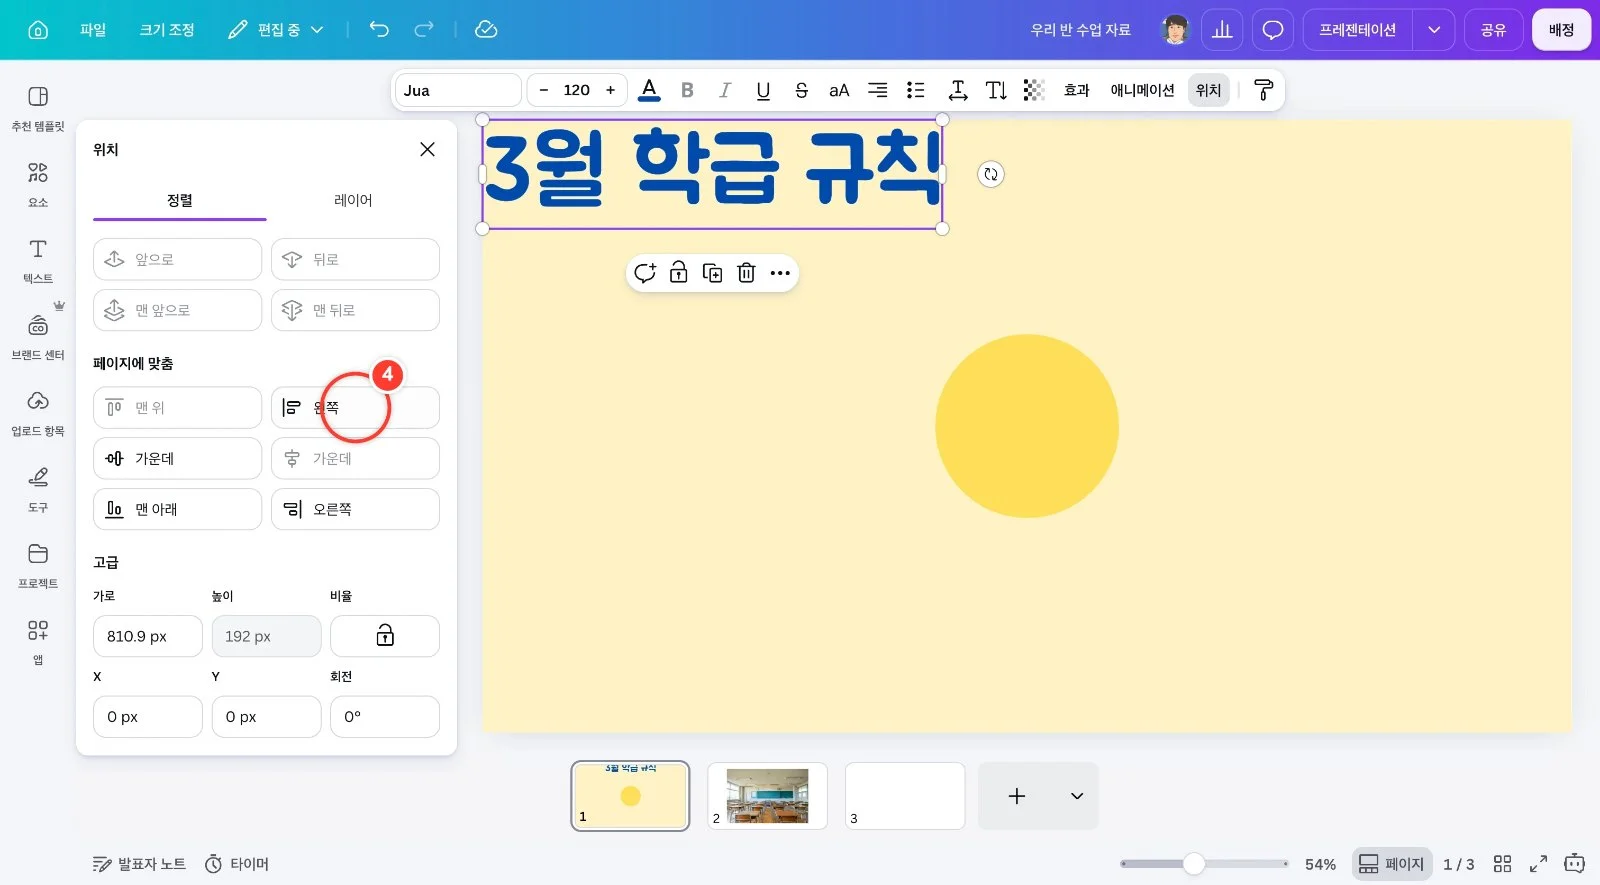The width and height of the screenshot is (1600, 885).
Task: Open the 파일 menu
Action: coord(93,30)
